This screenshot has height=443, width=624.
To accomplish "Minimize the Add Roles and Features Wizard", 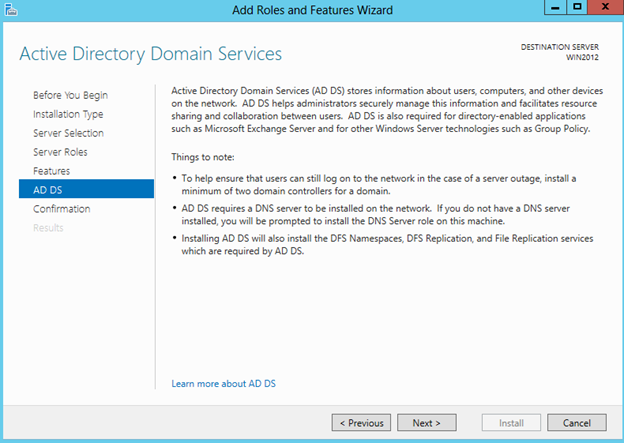I will (553, 8).
